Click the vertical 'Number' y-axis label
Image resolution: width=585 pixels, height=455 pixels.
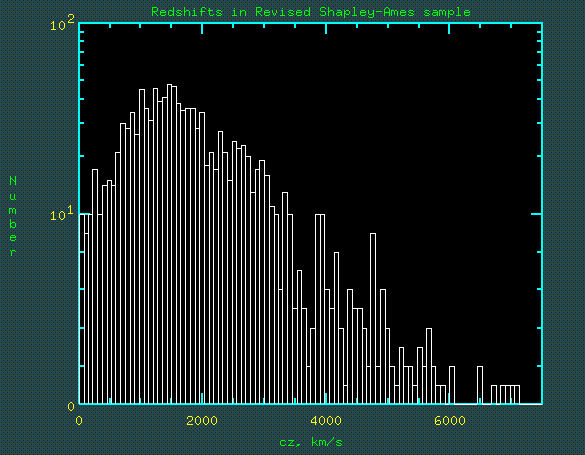pyautogui.click(x=13, y=216)
